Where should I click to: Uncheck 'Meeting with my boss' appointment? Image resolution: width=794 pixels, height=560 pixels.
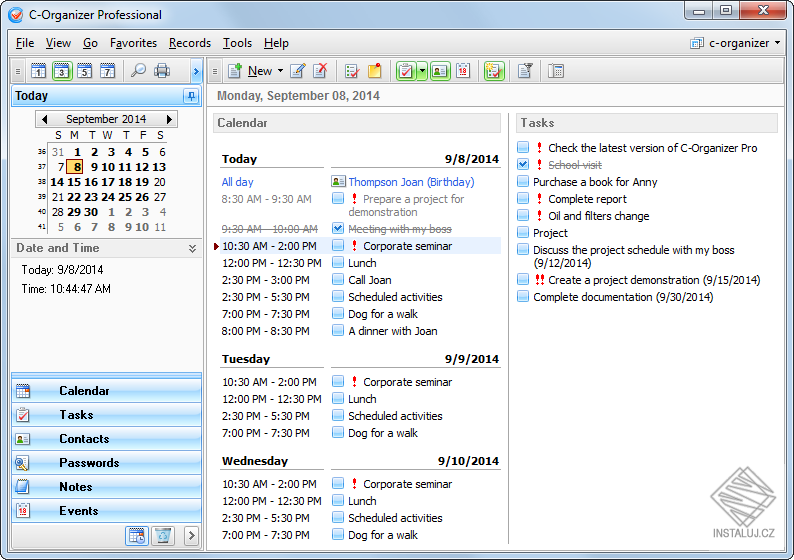(x=338, y=228)
